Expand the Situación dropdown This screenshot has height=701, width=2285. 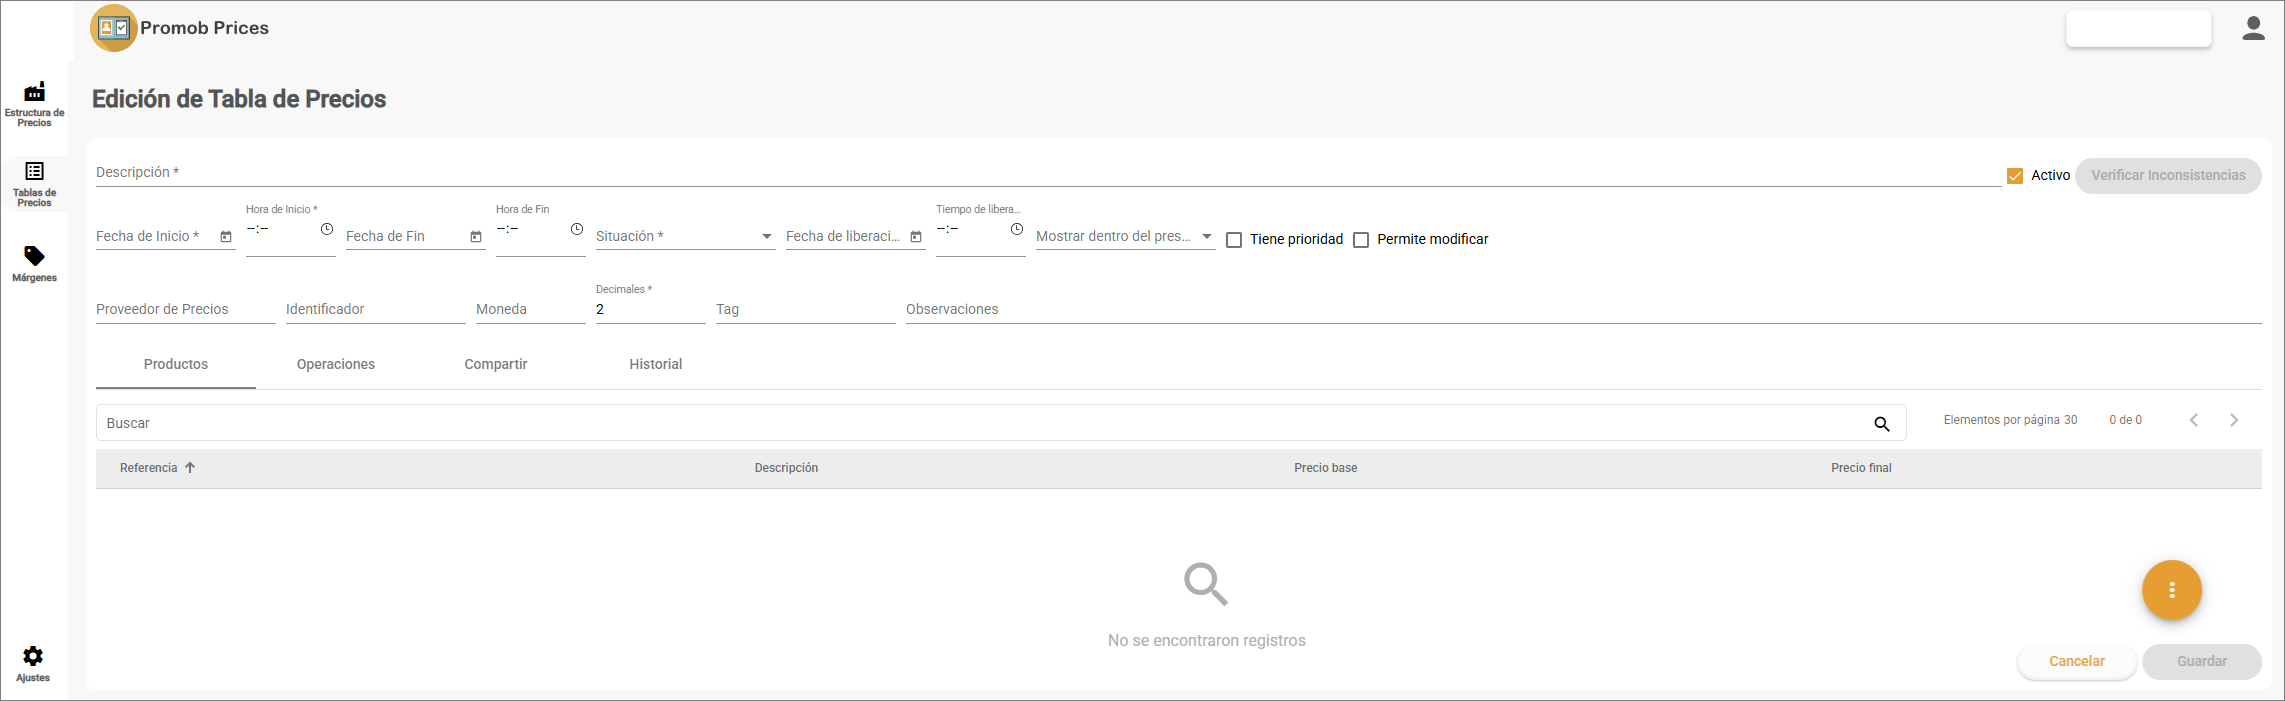point(767,237)
